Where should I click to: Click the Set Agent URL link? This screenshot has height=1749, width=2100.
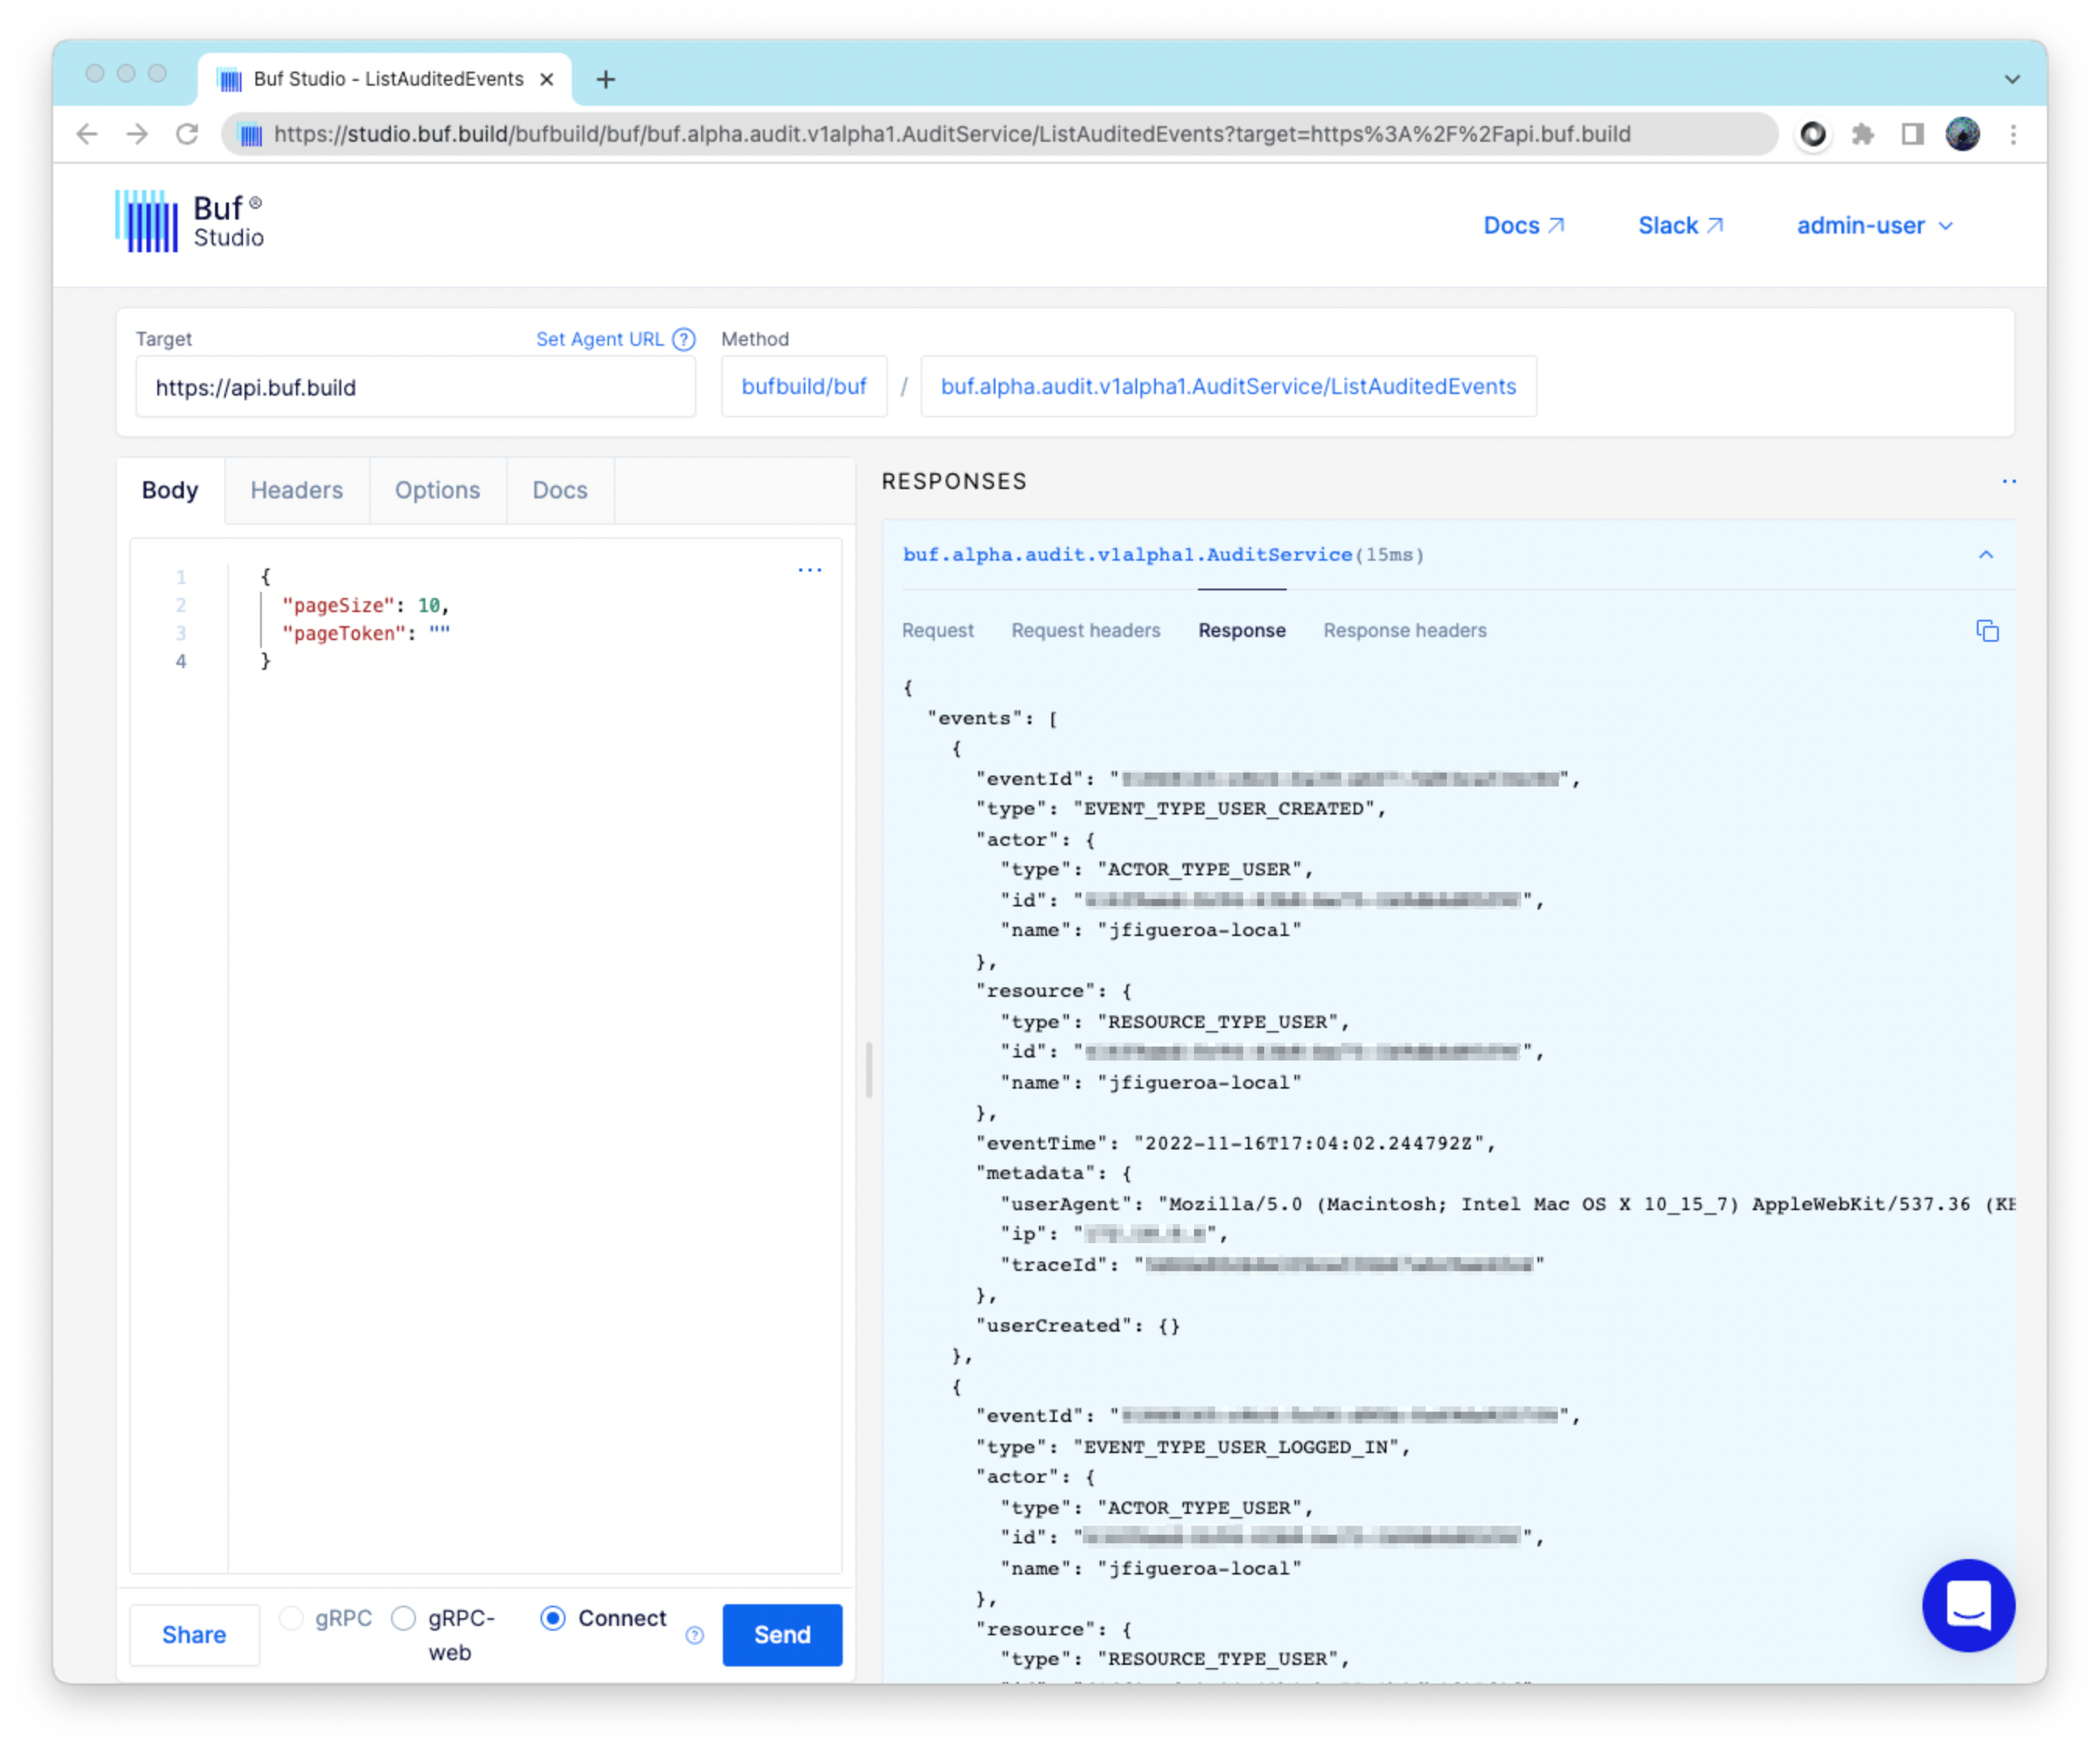click(600, 339)
